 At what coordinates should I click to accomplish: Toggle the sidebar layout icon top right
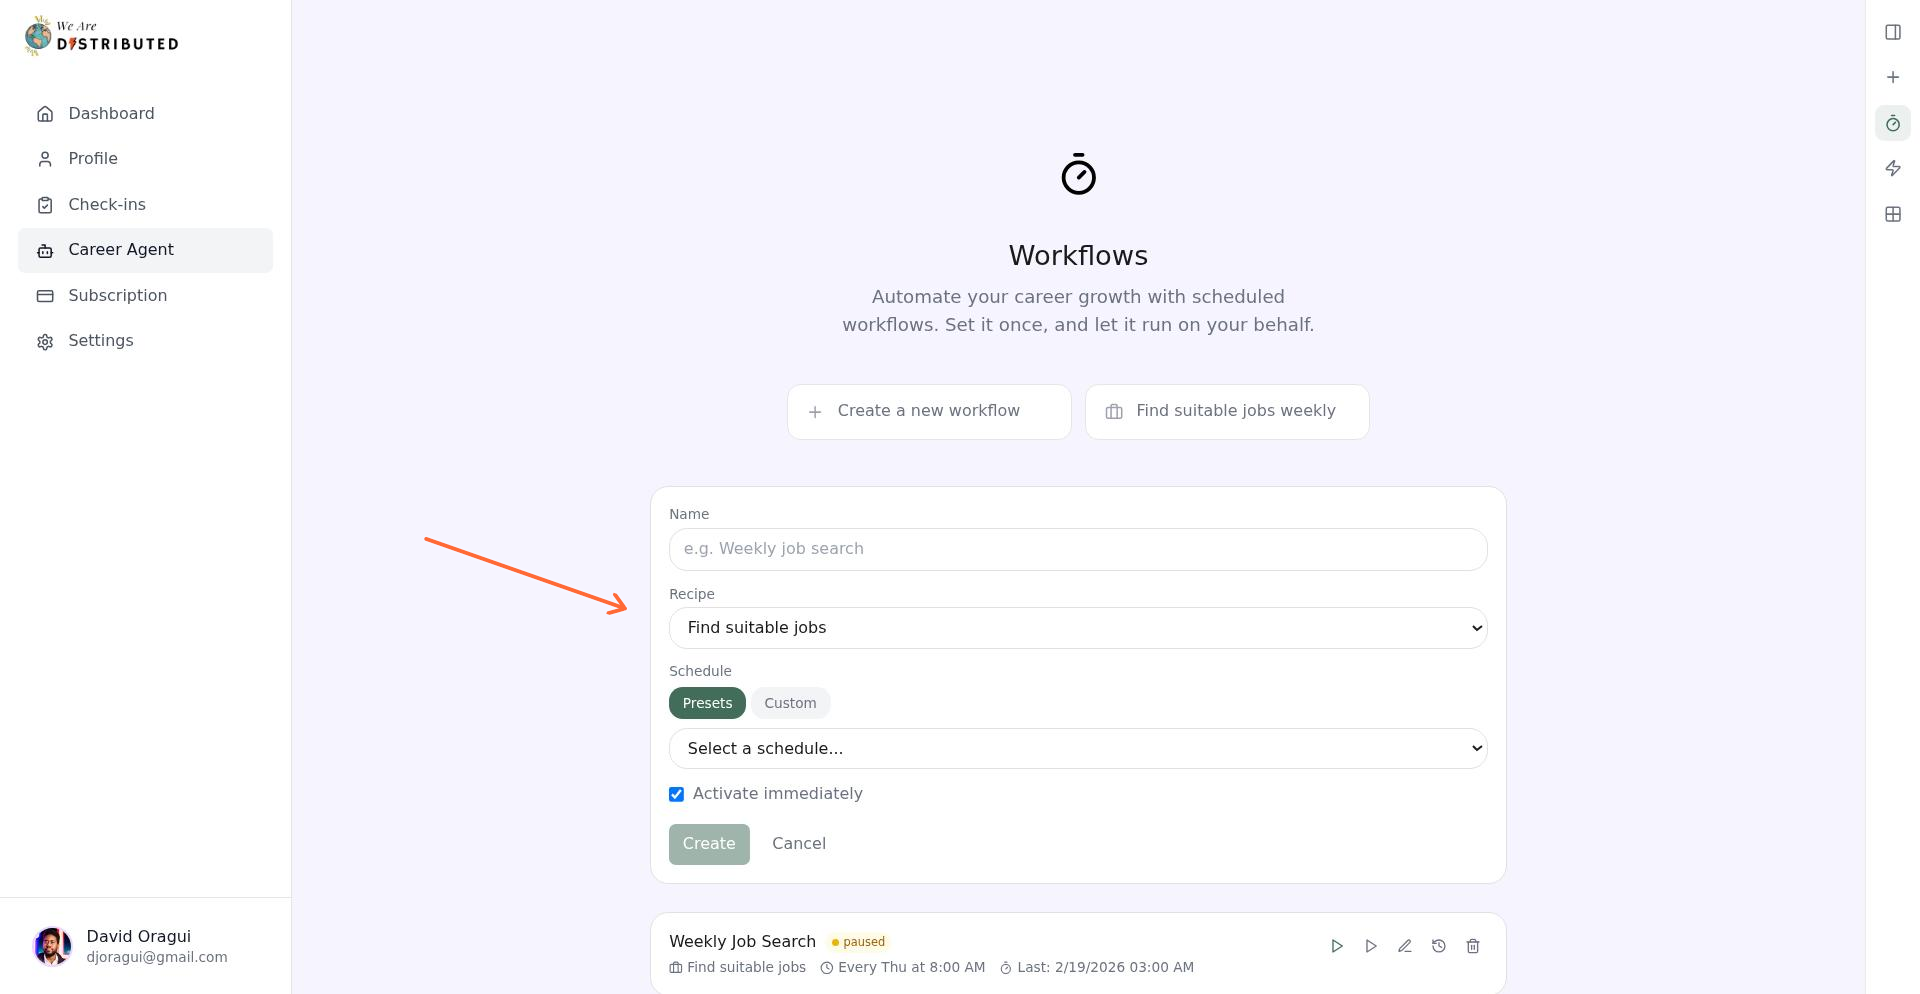coord(1892,31)
